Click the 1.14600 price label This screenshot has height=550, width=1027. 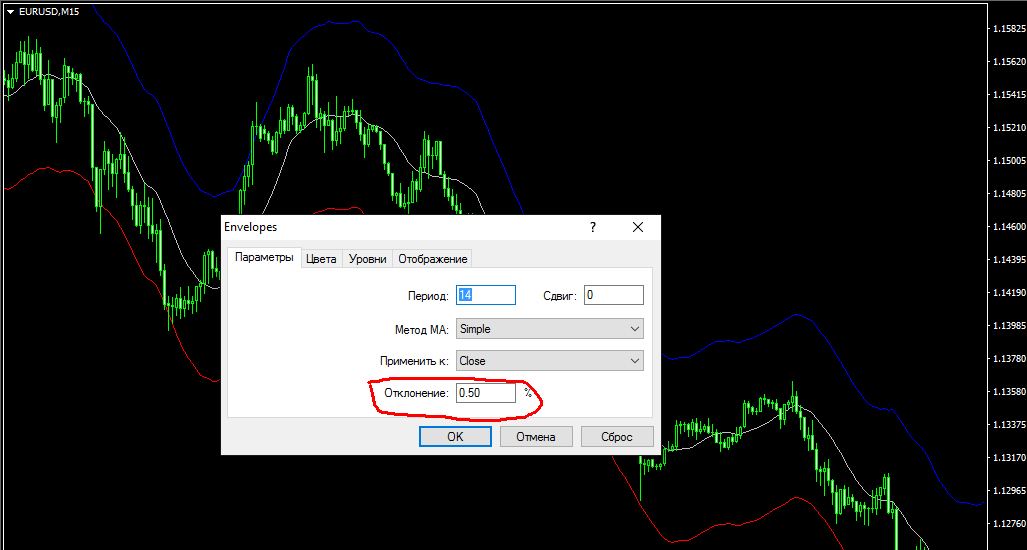click(1008, 227)
